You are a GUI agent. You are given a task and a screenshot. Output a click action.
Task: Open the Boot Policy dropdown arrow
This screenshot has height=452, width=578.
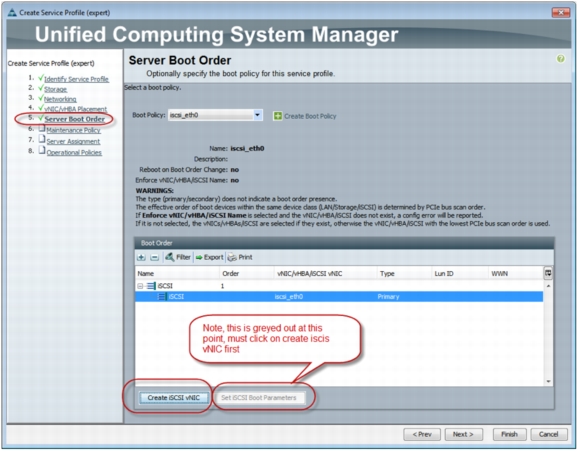pos(258,115)
